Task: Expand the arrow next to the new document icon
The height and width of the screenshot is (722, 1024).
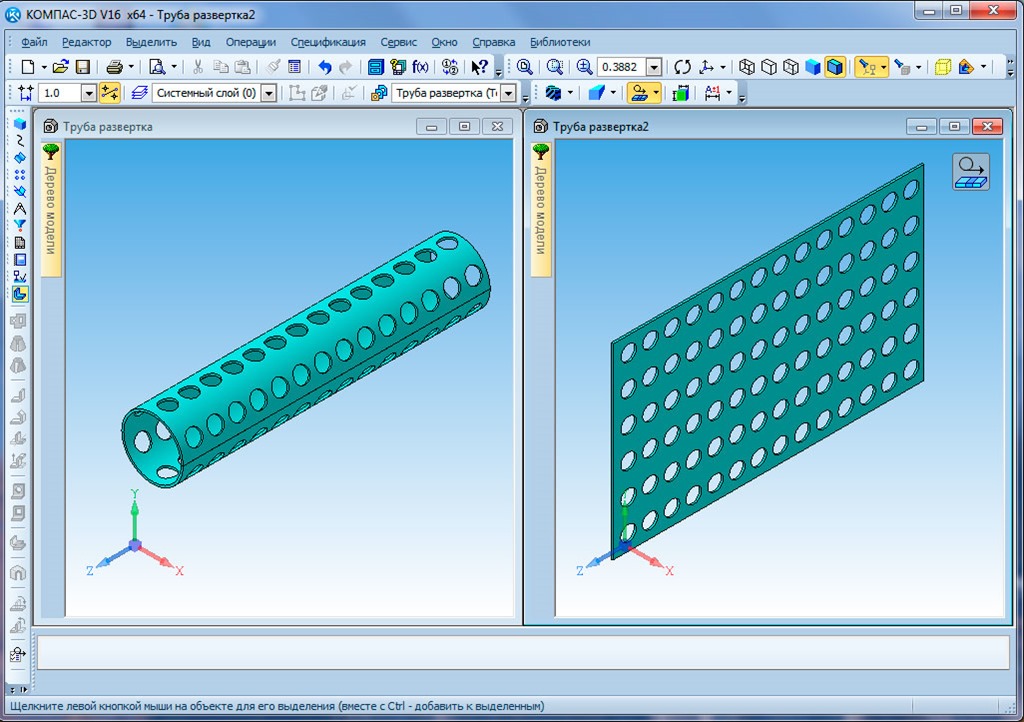Action: tap(44, 67)
